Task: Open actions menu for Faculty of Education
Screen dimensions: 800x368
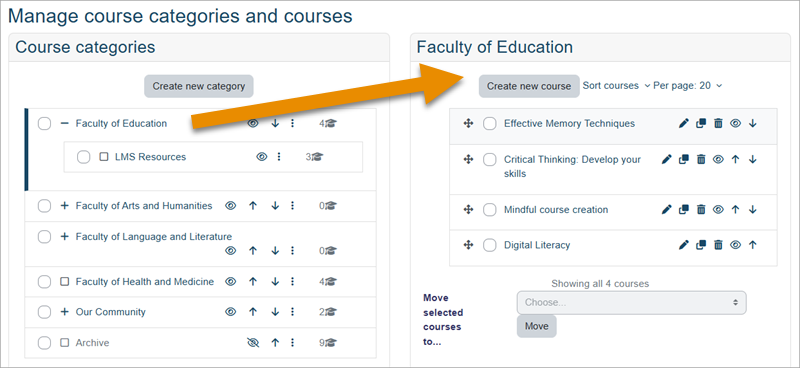Action: tap(292, 124)
